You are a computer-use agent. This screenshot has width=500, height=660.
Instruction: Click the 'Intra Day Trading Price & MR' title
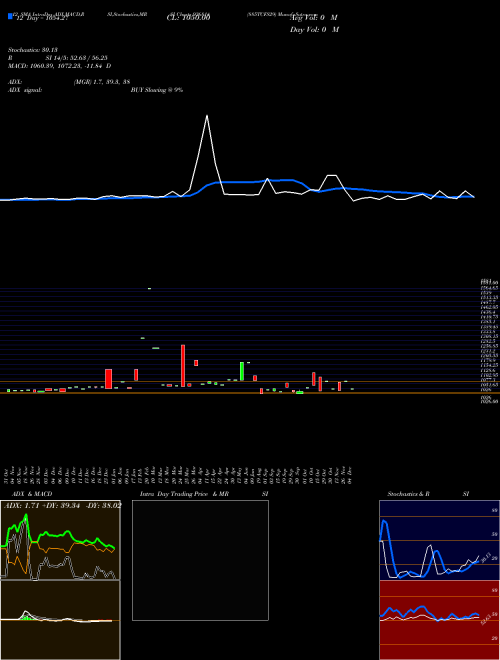[185, 494]
